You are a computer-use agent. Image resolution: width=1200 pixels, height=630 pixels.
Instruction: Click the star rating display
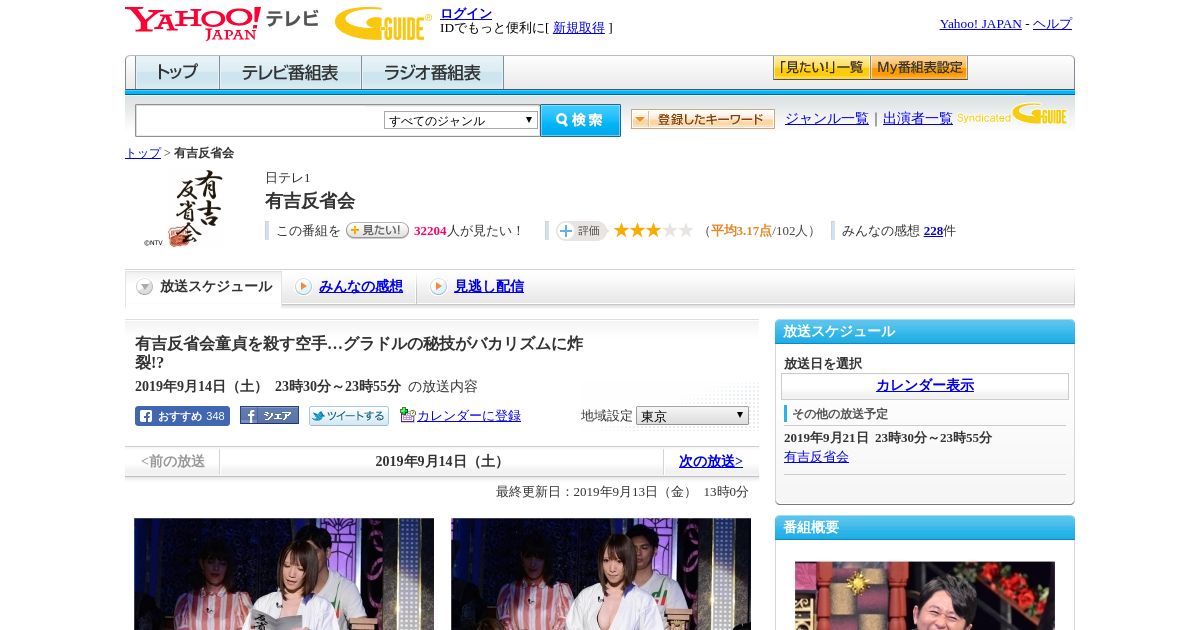(653, 230)
